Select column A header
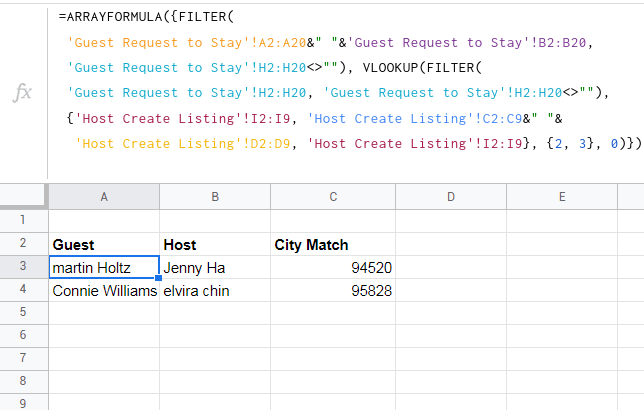The height and width of the screenshot is (410, 644). pyautogui.click(x=104, y=197)
